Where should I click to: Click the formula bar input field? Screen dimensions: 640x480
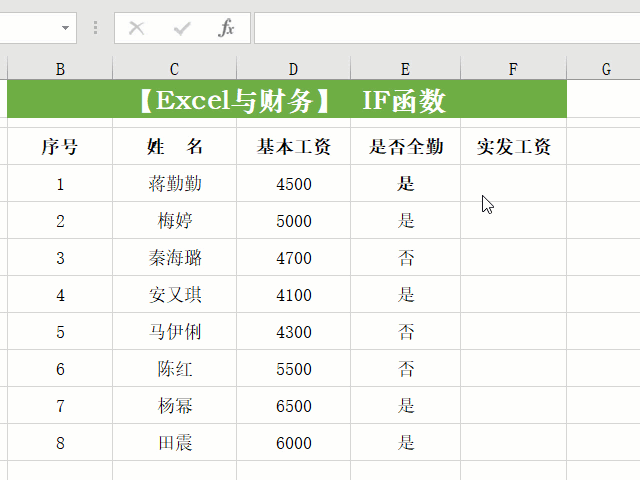(447, 28)
